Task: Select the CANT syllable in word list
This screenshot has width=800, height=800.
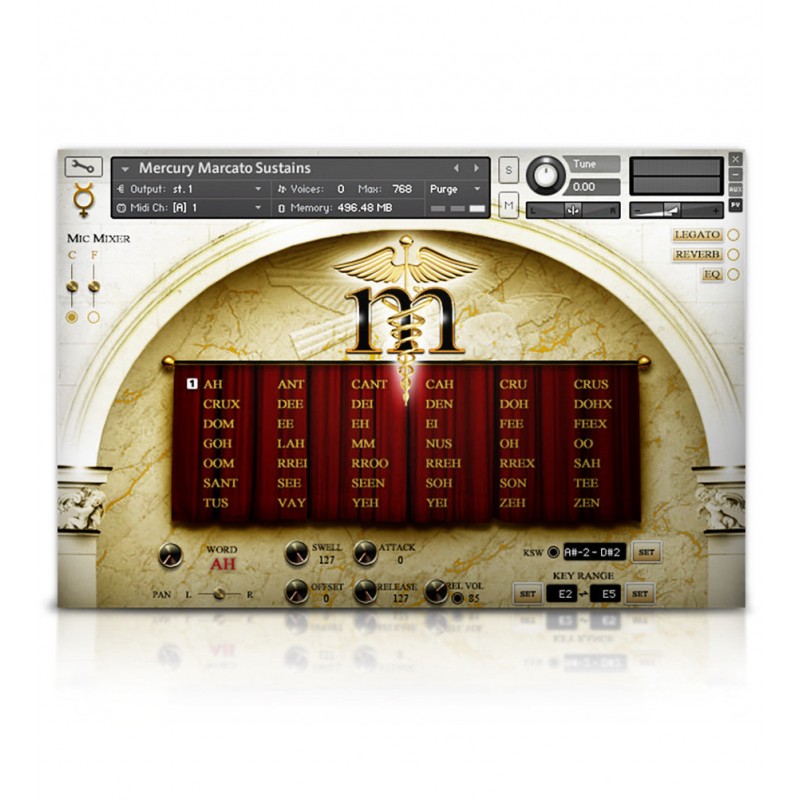Action: tap(369, 384)
